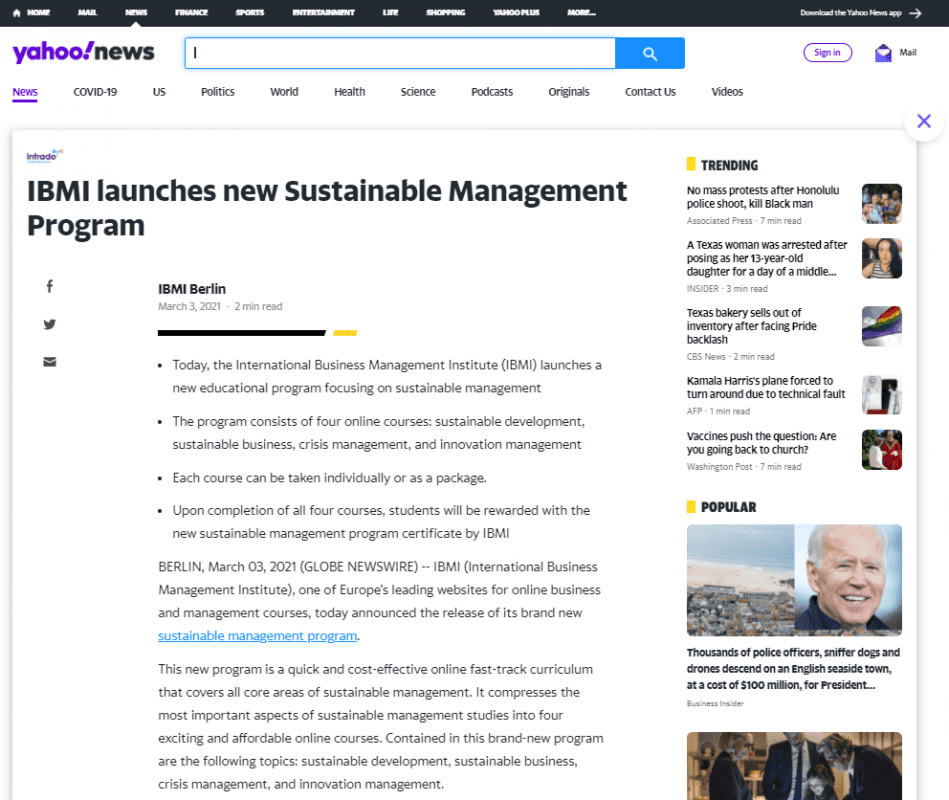This screenshot has width=949, height=800.
Task: Focus the search input field
Action: (x=401, y=53)
